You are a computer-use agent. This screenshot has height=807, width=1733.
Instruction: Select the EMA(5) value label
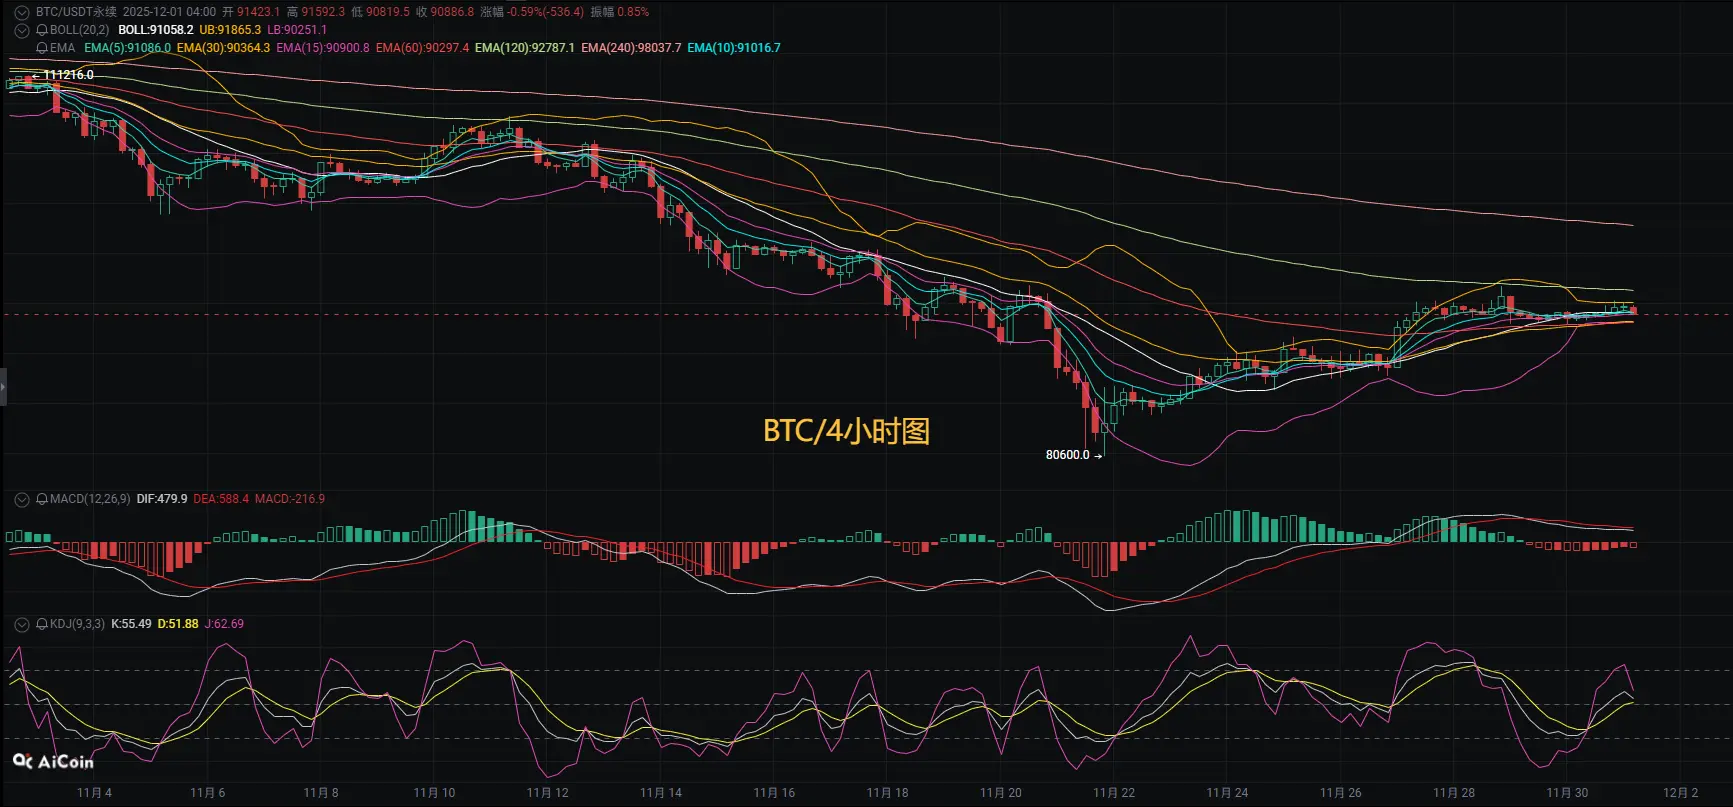tap(127, 48)
